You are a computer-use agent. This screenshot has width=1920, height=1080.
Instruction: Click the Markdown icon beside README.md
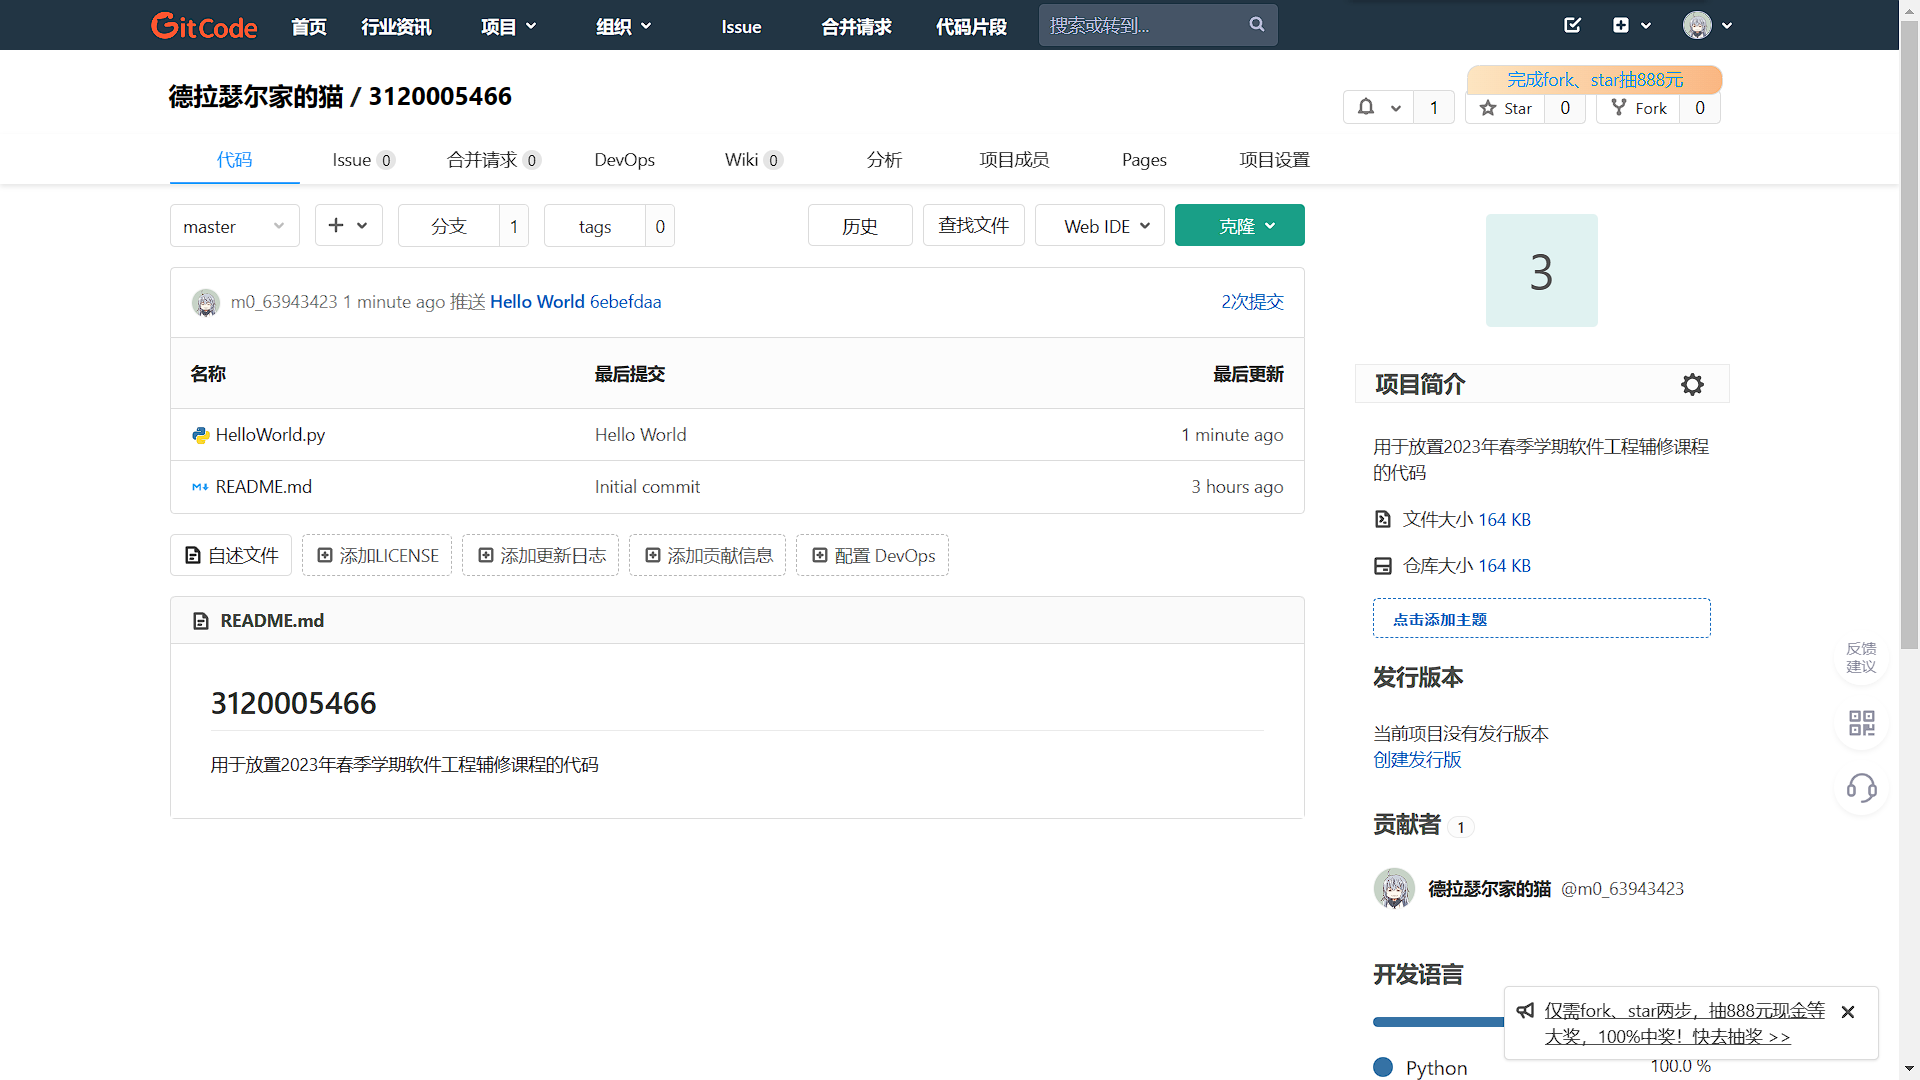point(200,487)
